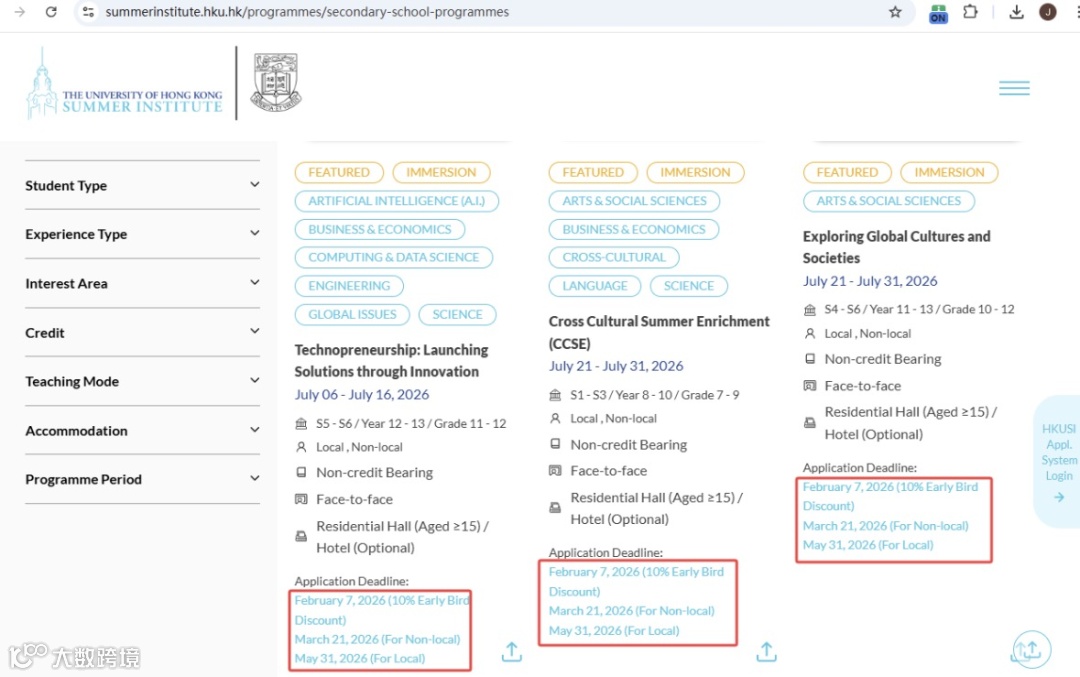Share the Technopreneurship programme card
1080x677 pixels.
[x=511, y=652]
